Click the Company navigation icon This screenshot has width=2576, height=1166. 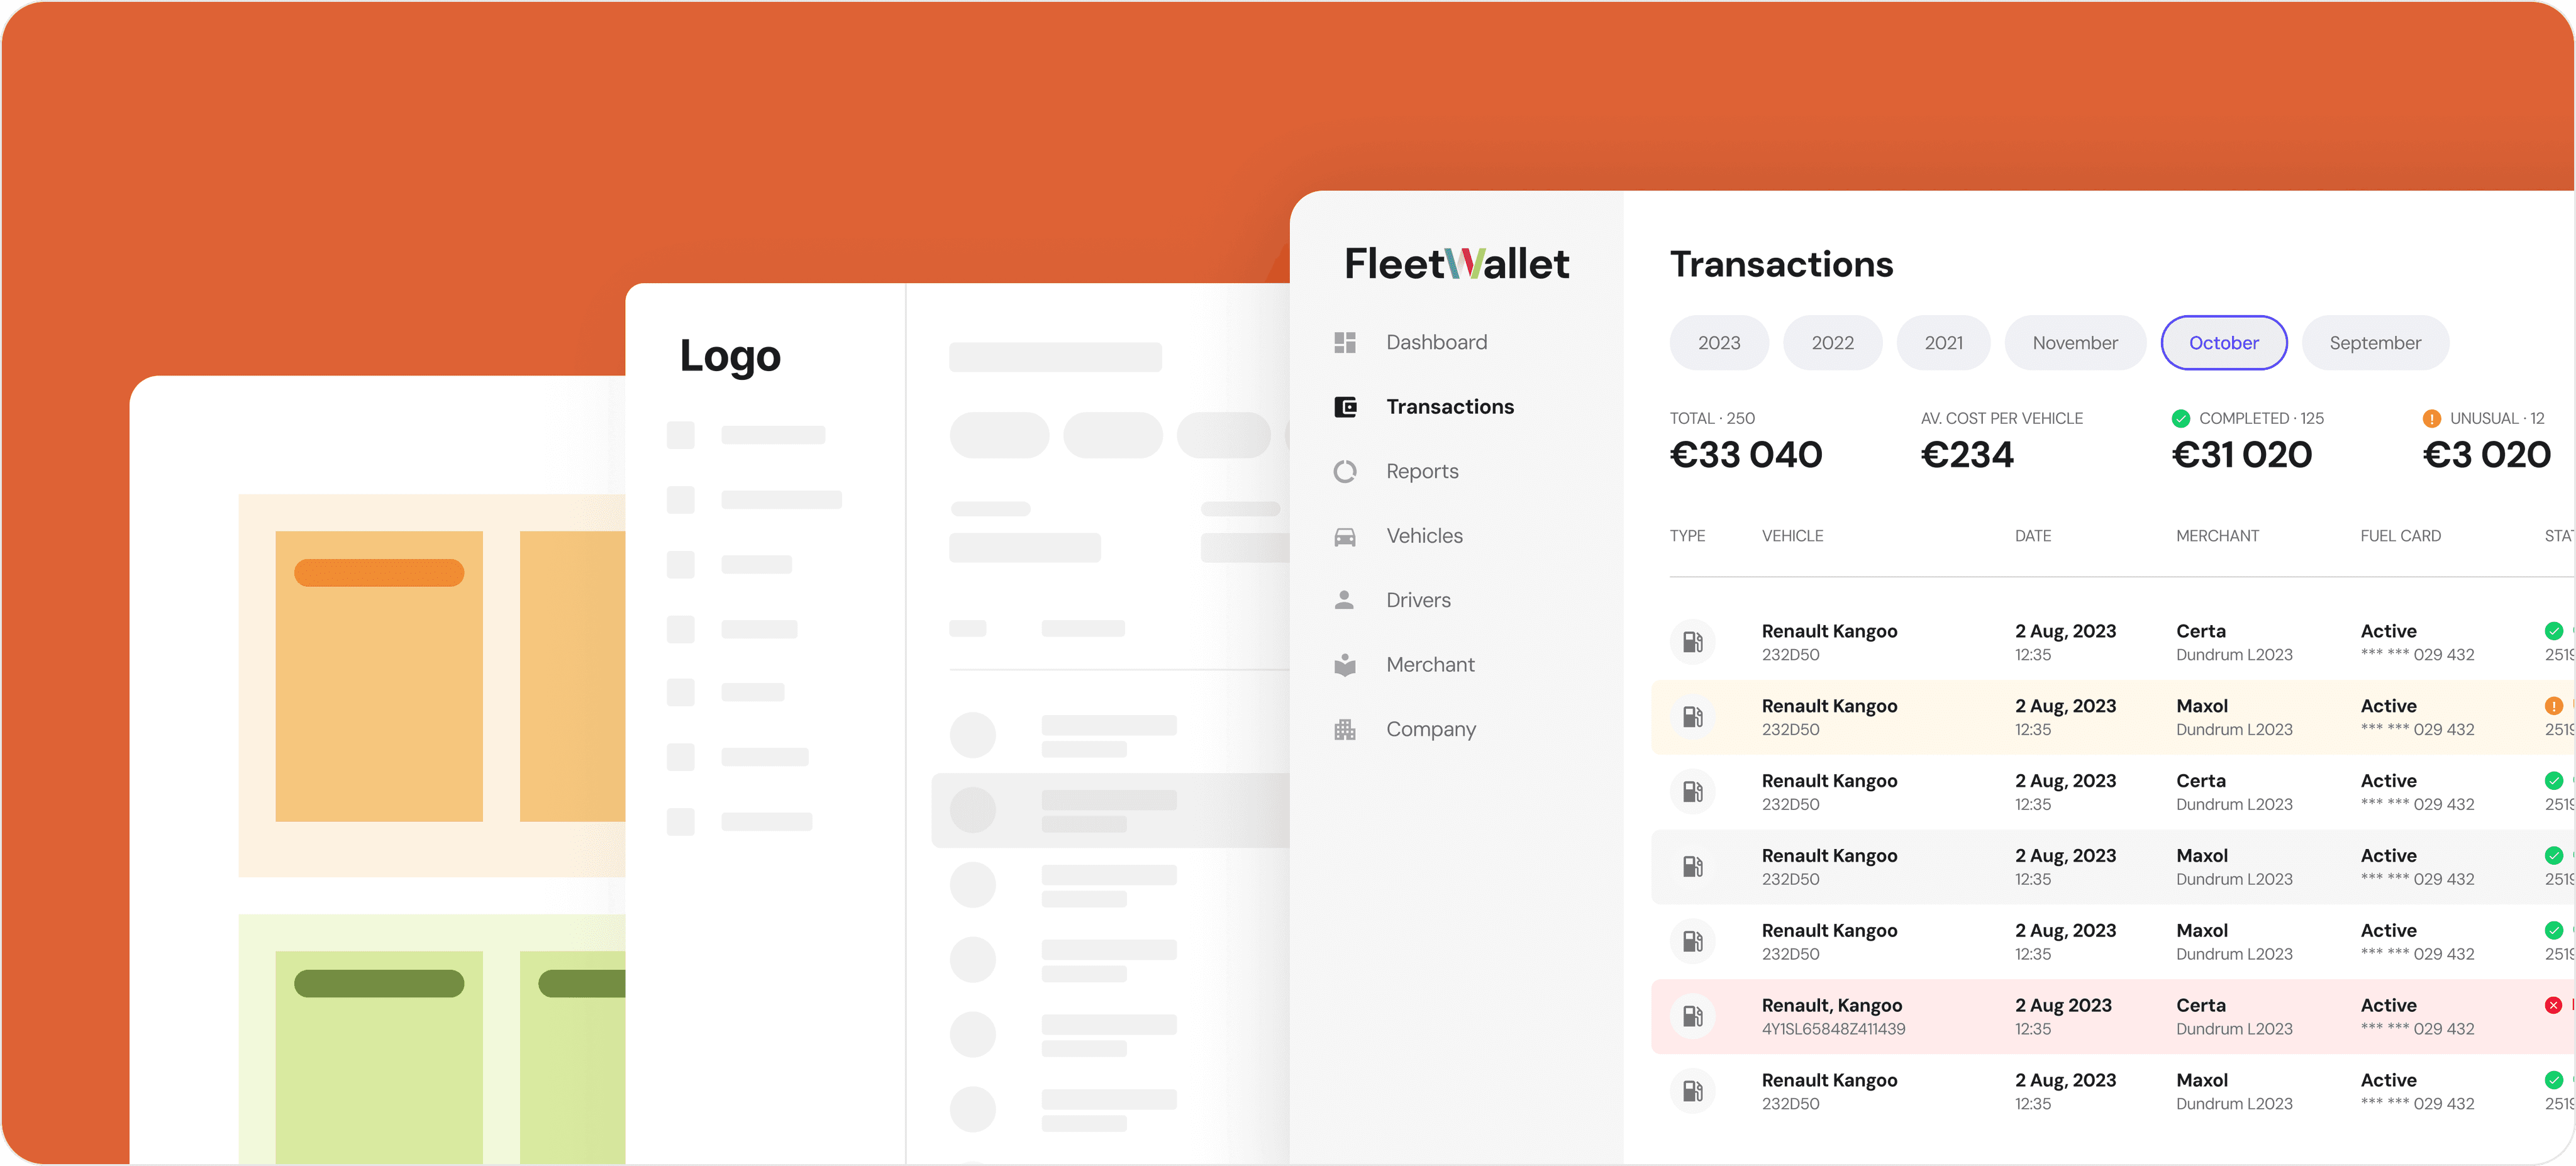point(1347,729)
